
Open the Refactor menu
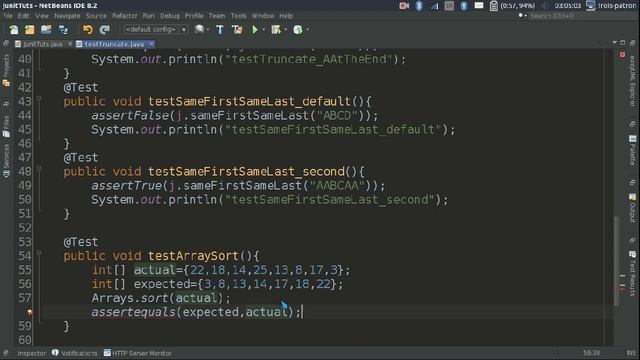point(125,16)
